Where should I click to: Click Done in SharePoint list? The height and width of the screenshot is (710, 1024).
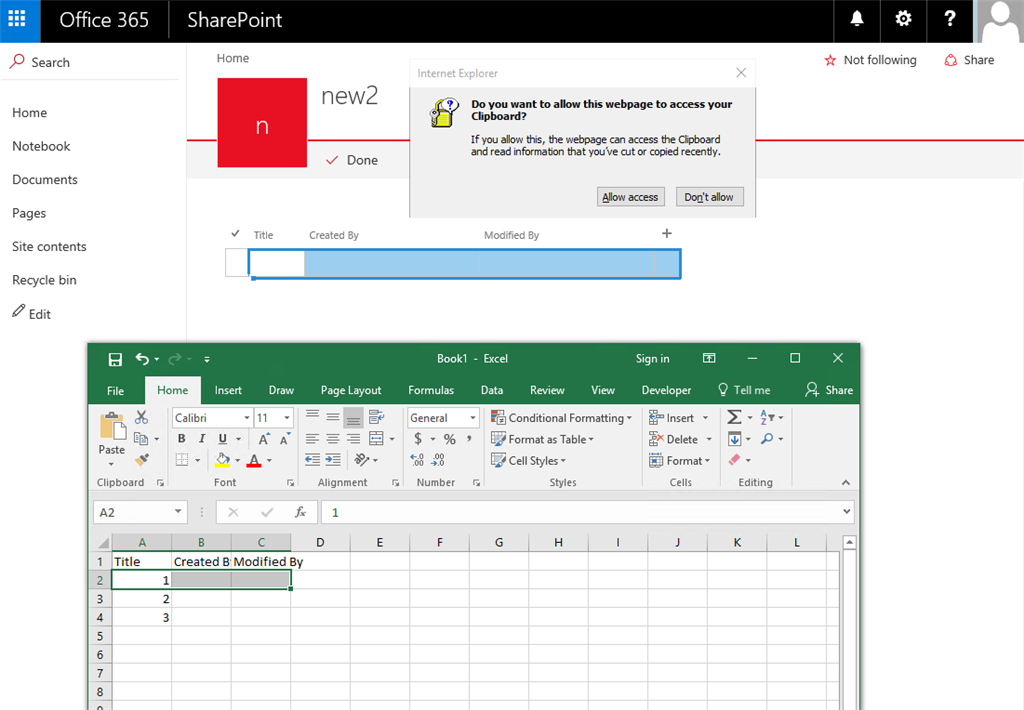click(x=352, y=160)
